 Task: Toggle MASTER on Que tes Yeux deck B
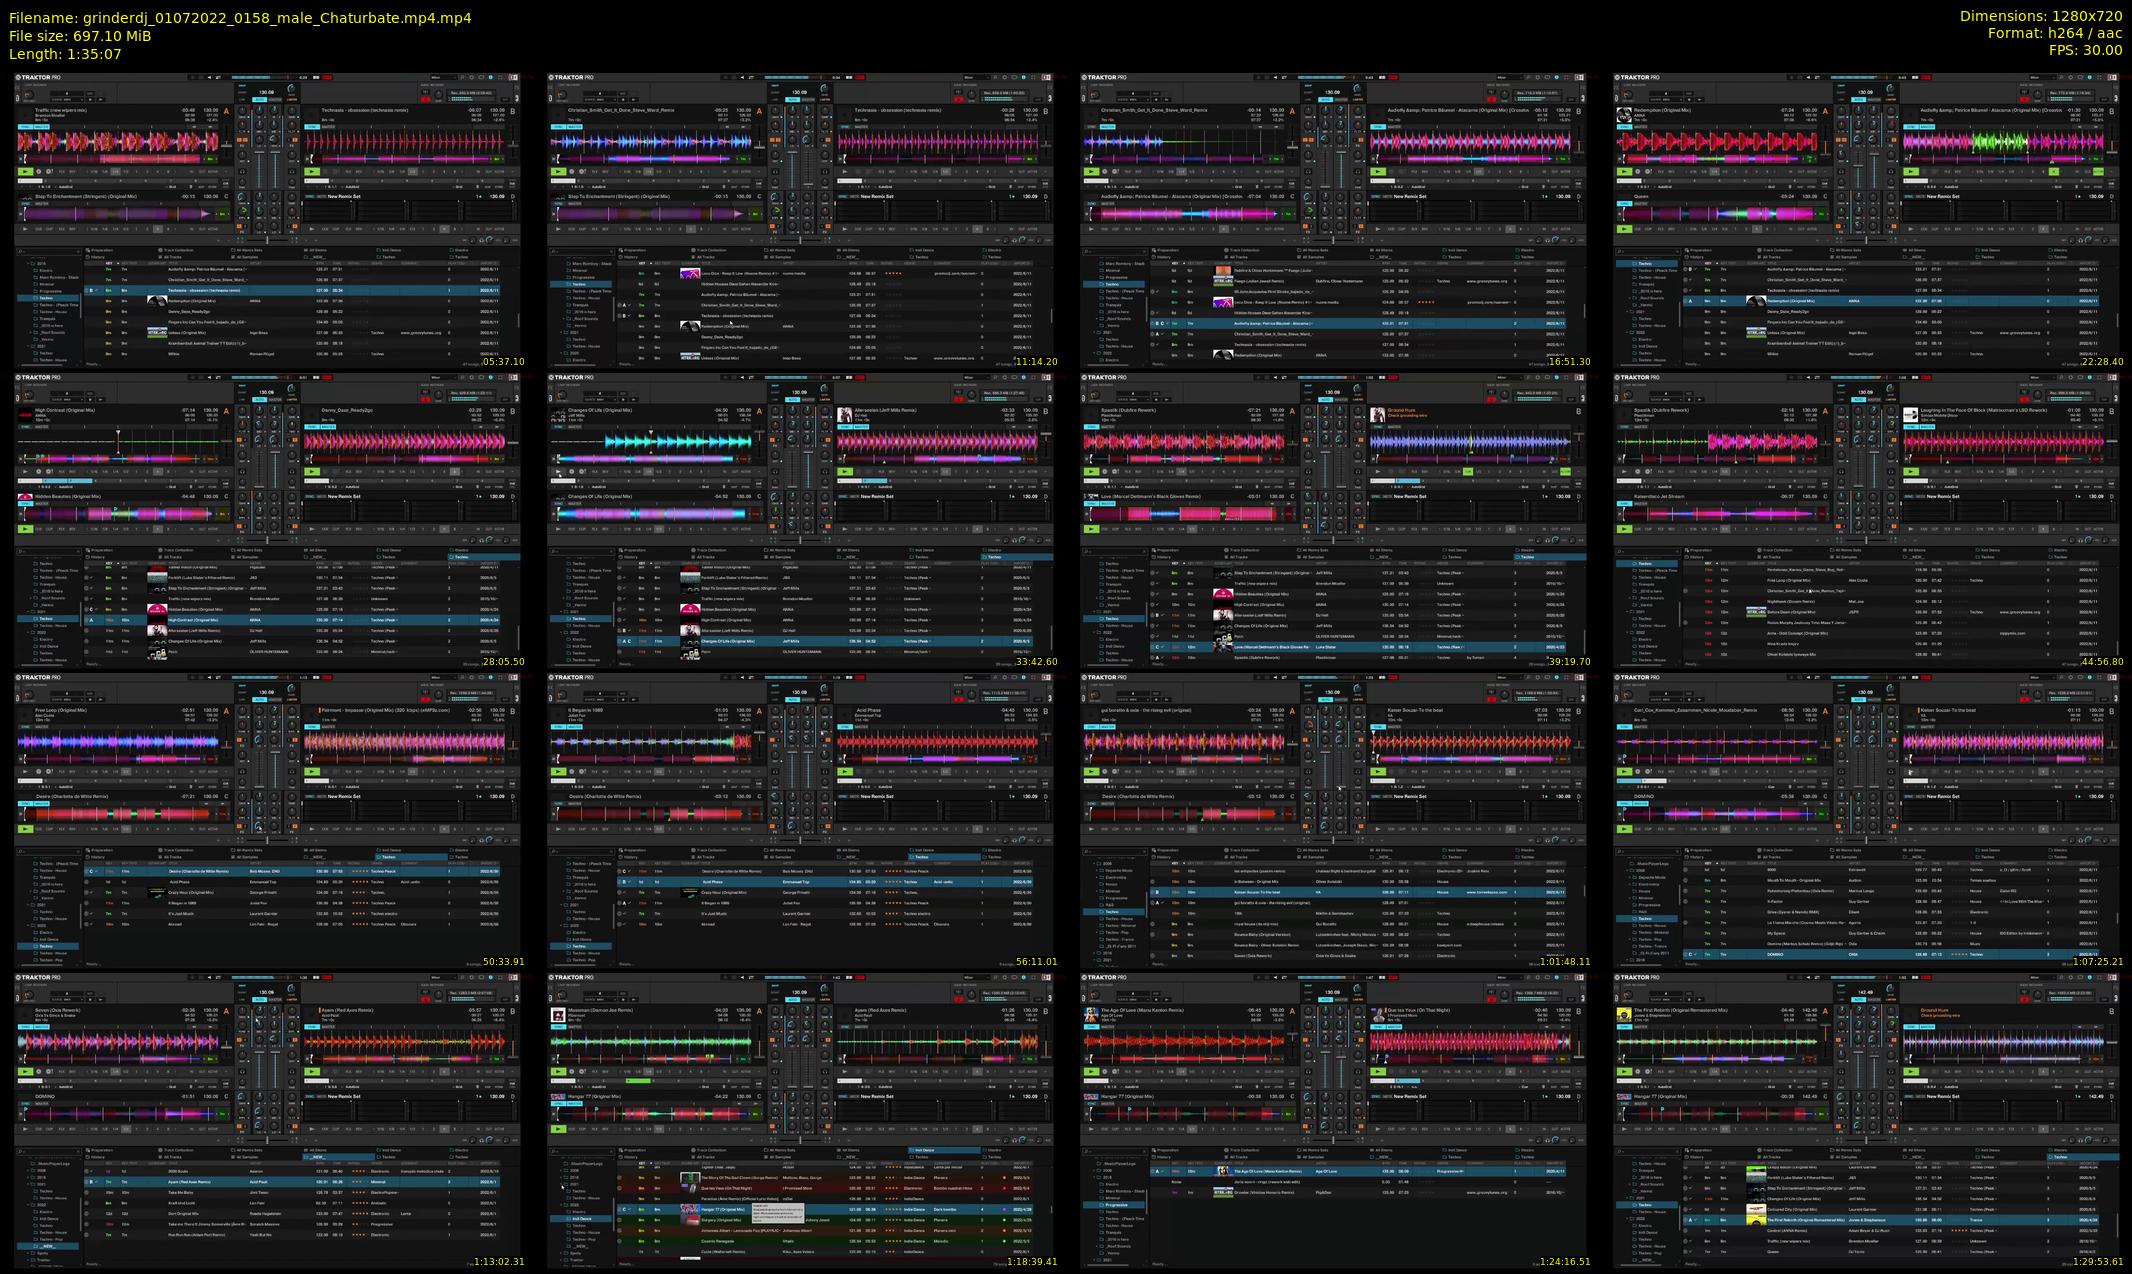1394,1027
